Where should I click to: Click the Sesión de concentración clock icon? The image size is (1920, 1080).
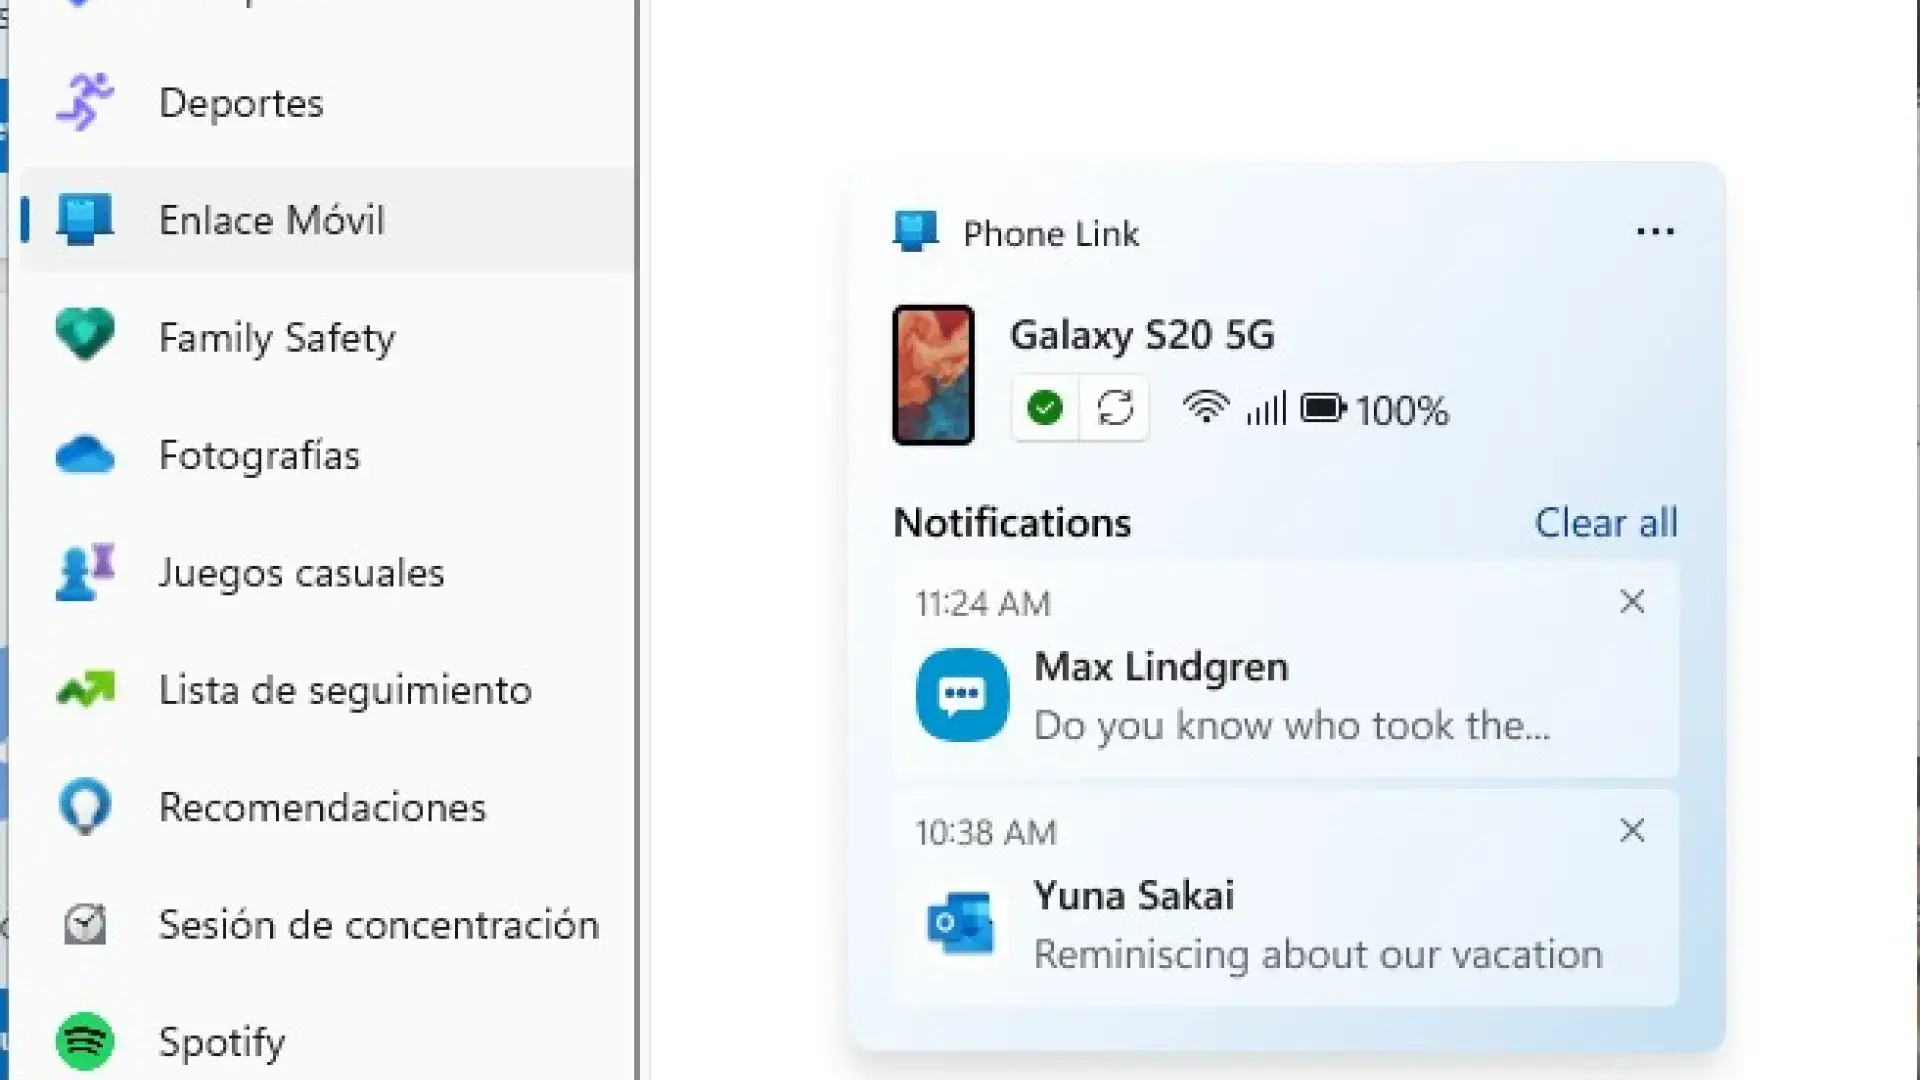(85, 924)
